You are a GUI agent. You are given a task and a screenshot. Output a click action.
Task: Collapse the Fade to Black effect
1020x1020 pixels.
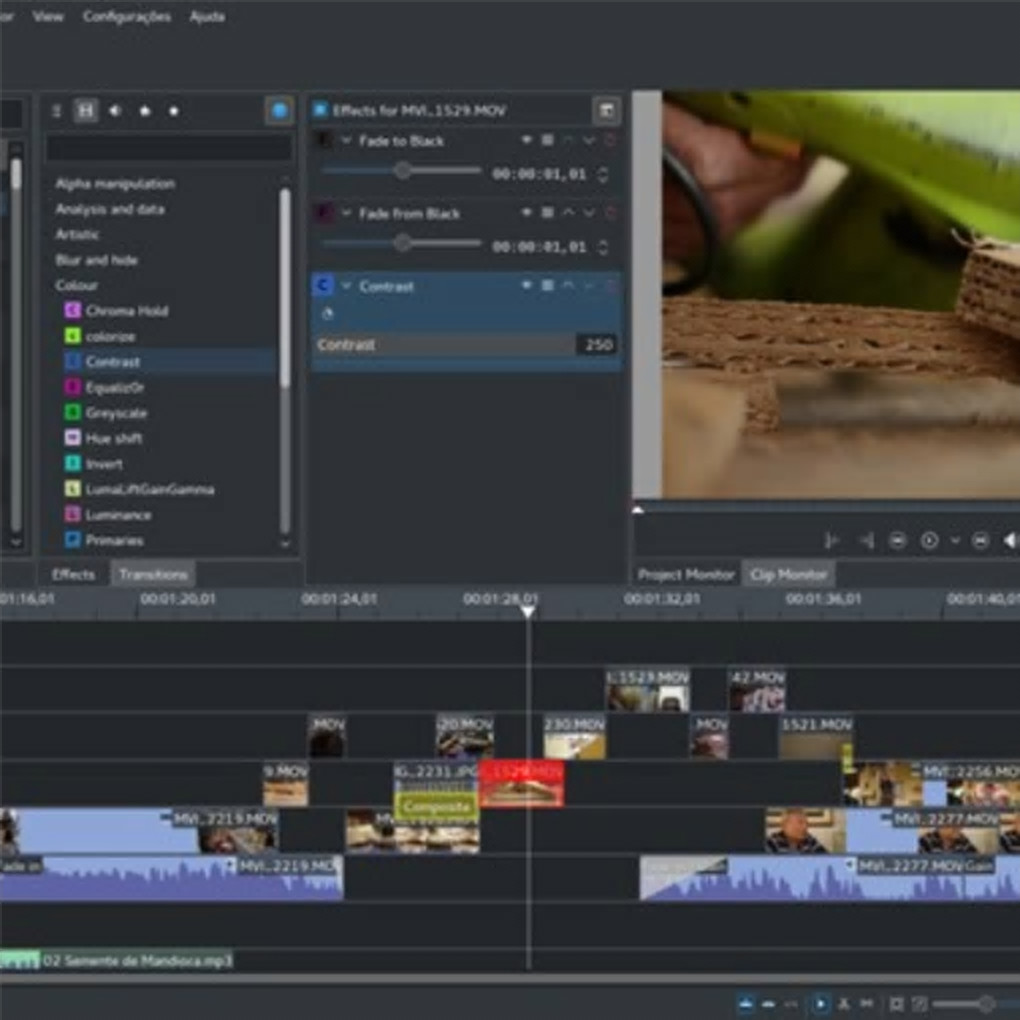click(347, 141)
